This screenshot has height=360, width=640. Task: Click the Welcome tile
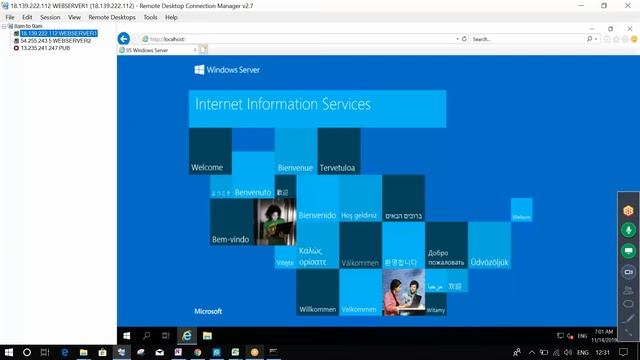(210, 151)
